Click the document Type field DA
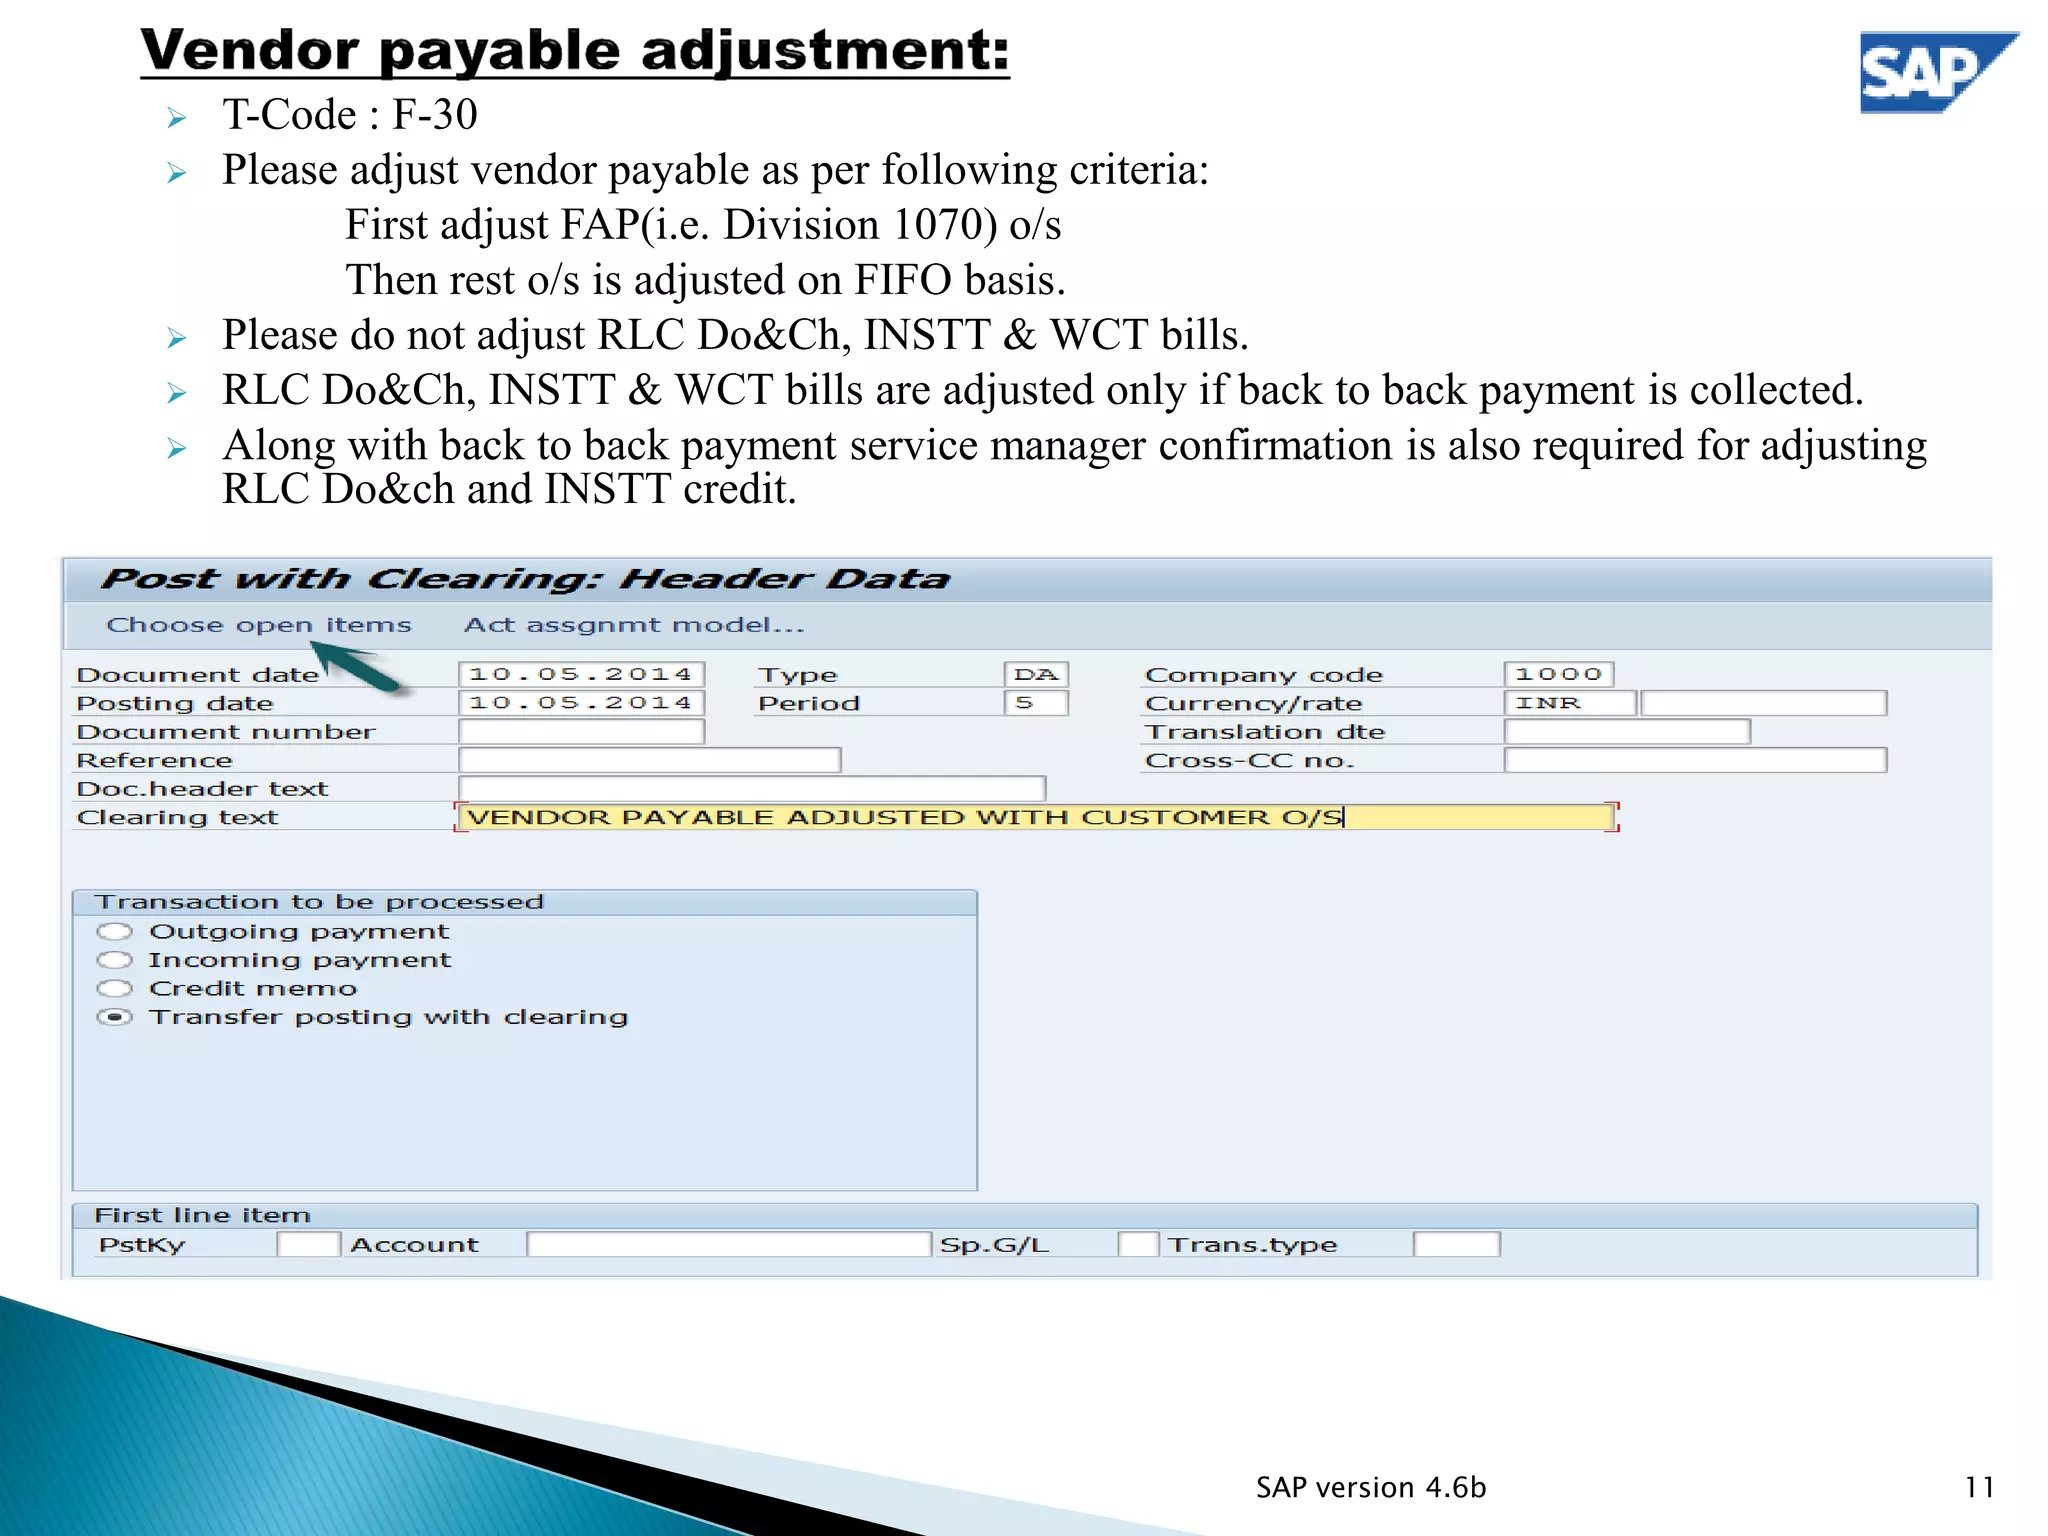 click(x=1036, y=675)
